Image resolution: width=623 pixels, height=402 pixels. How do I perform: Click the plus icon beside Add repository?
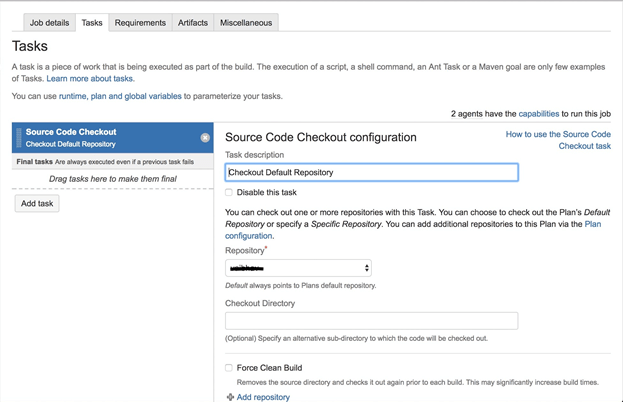click(231, 397)
